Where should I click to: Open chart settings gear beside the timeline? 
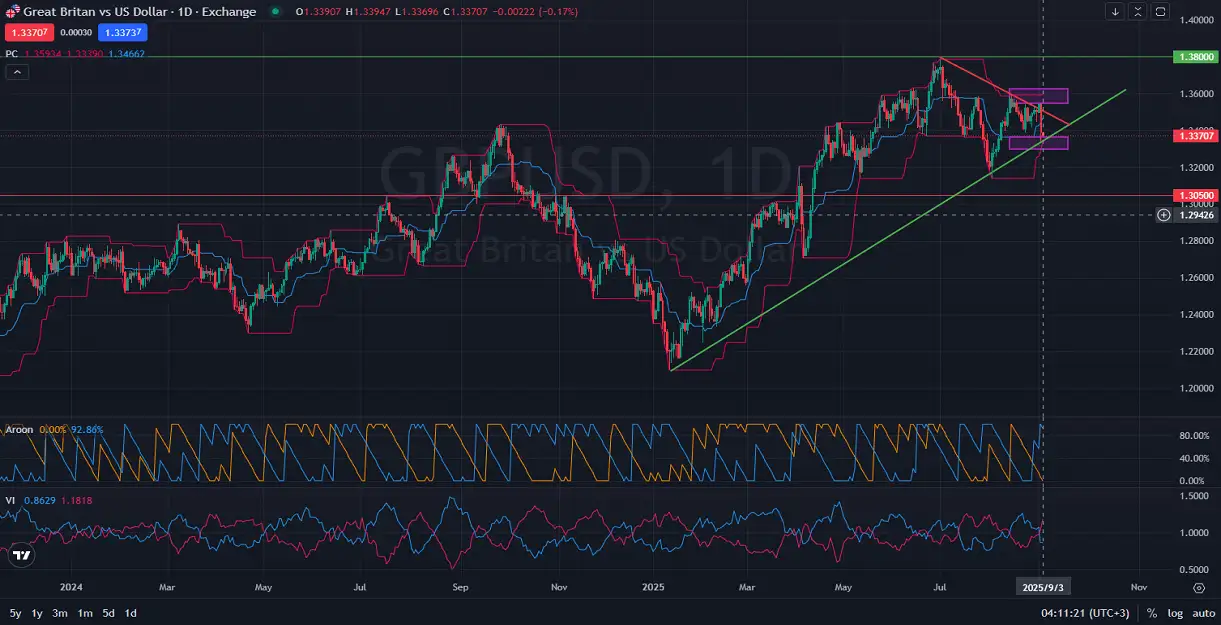(x=1200, y=587)
